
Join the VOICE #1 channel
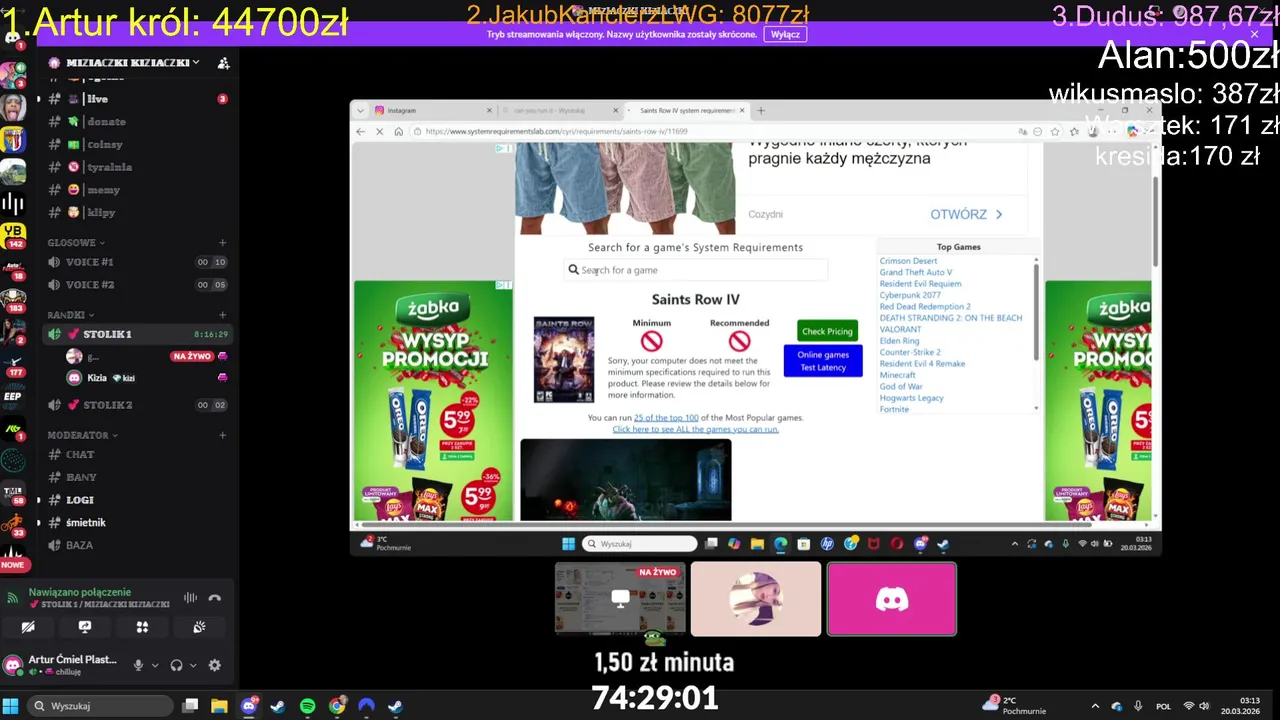[138, 262]
